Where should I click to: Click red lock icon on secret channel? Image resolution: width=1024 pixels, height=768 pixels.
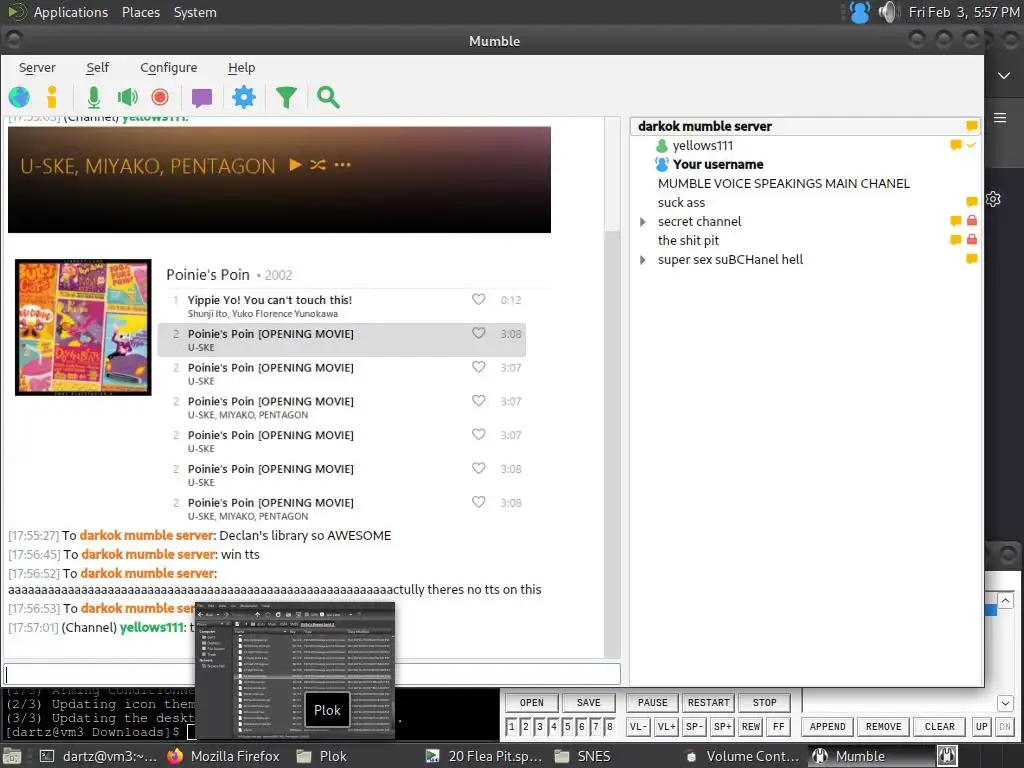pos(972,221)
